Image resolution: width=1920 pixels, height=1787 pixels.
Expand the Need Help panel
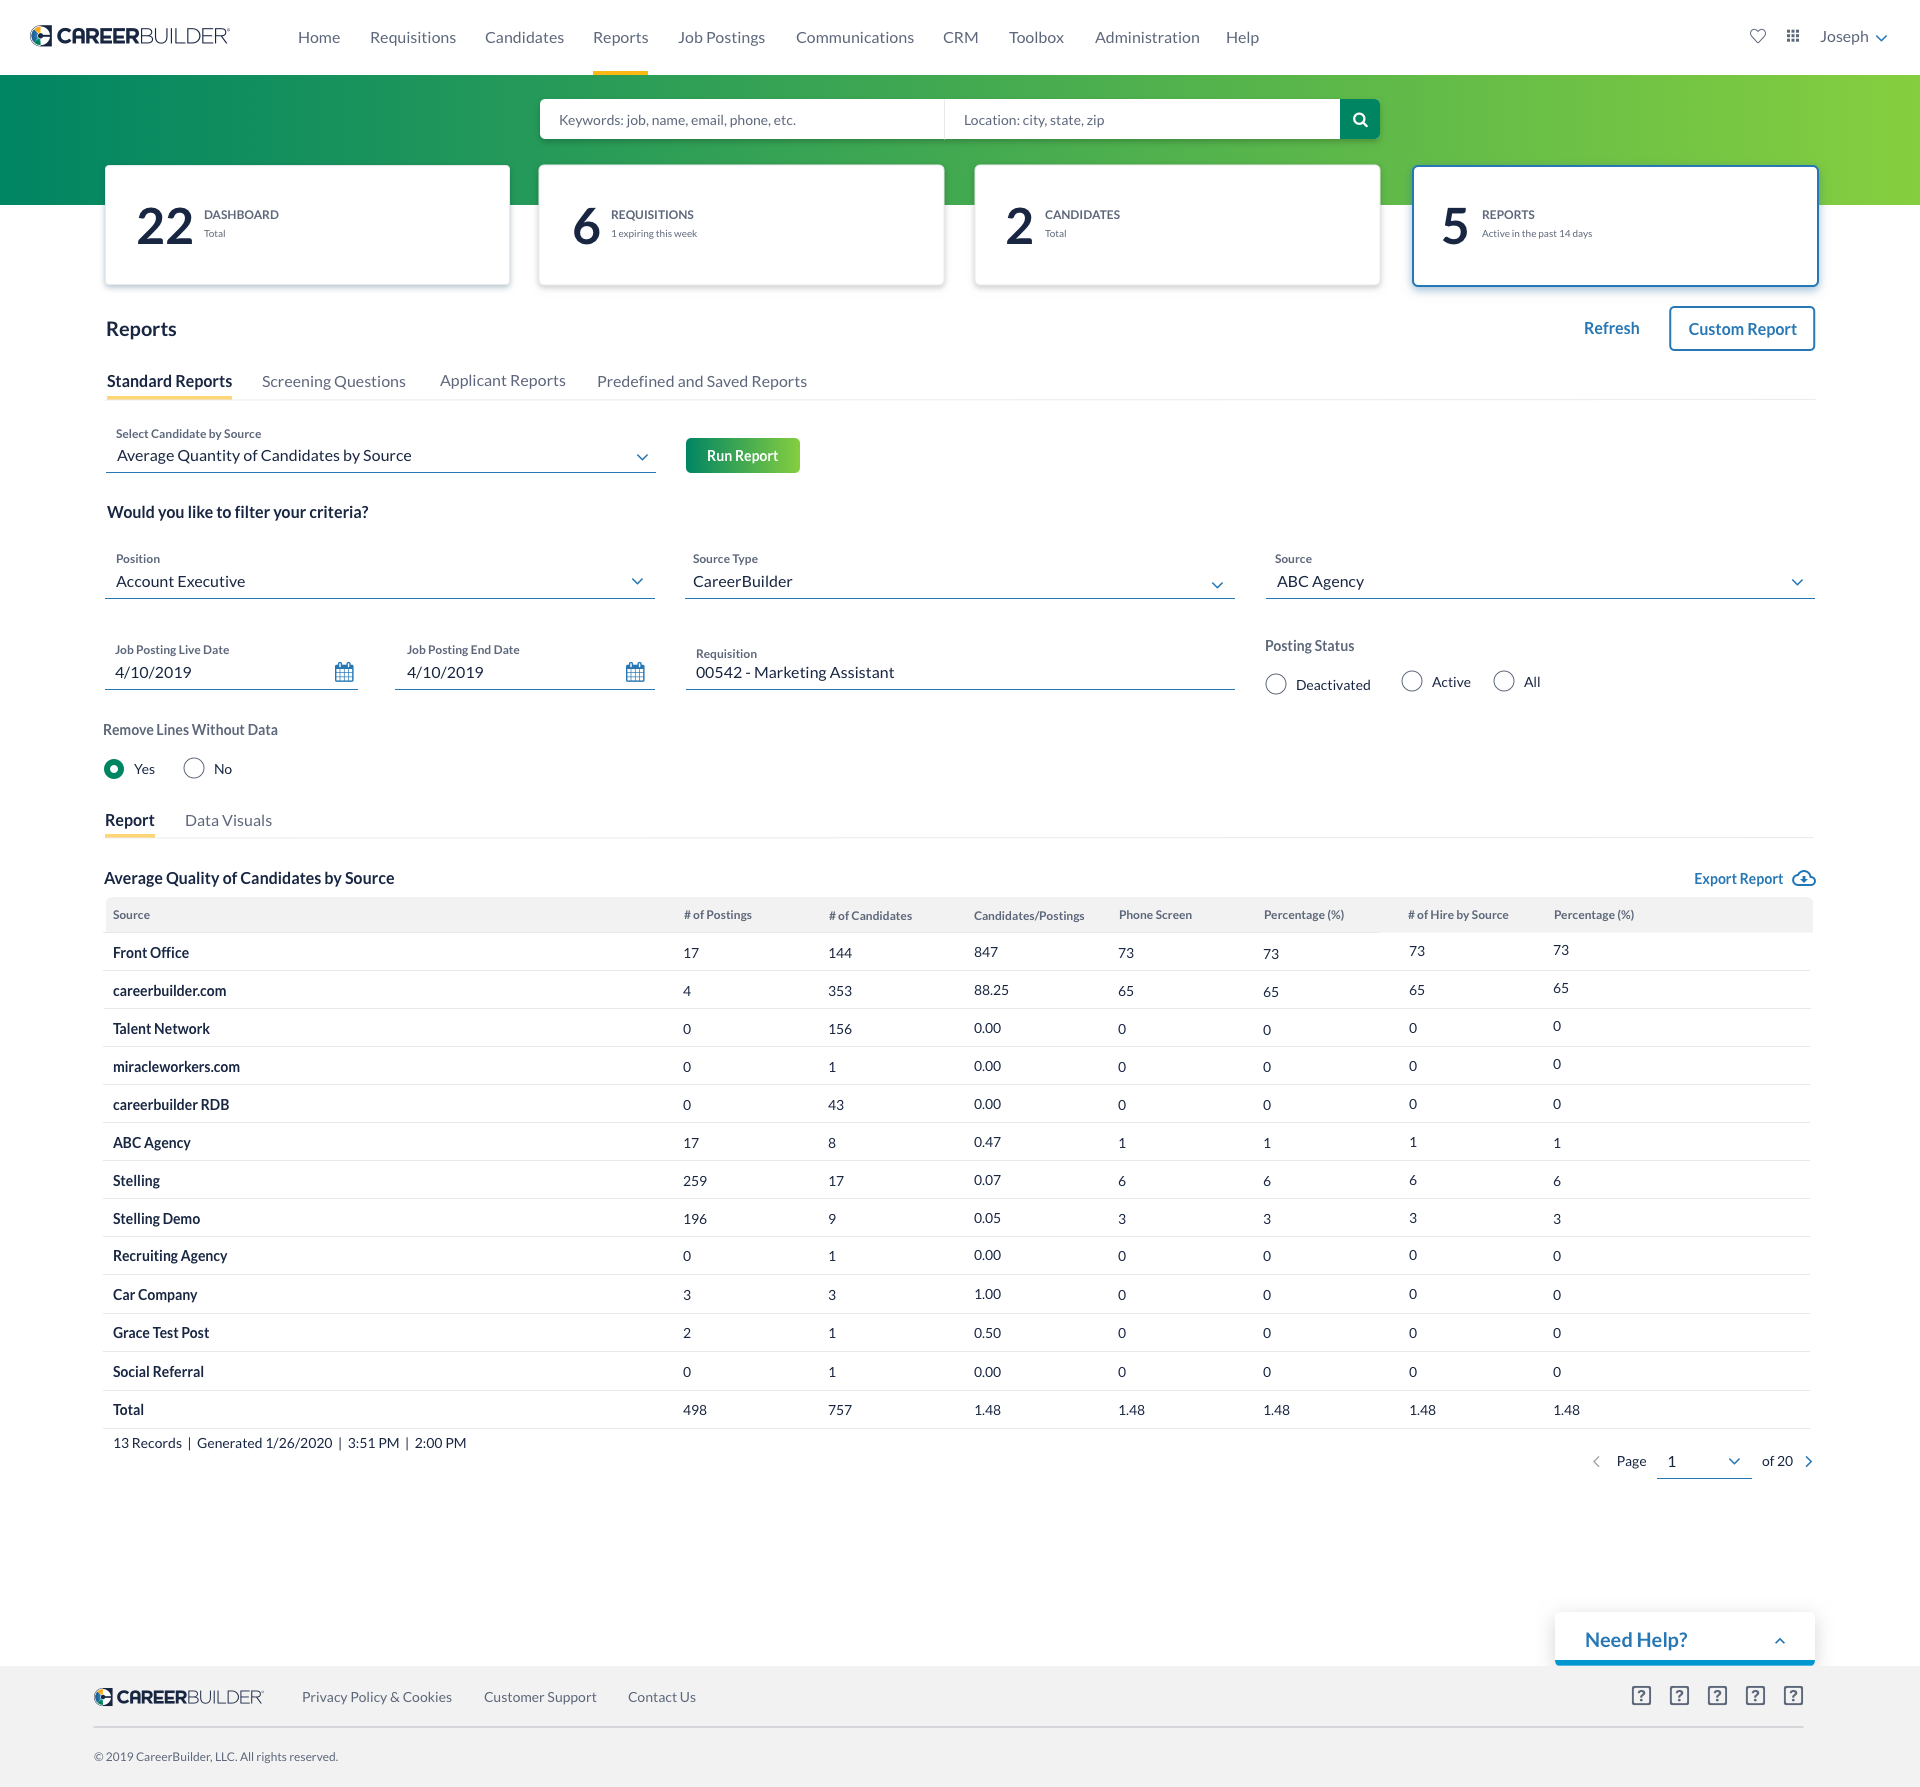coord(1779,1640)
